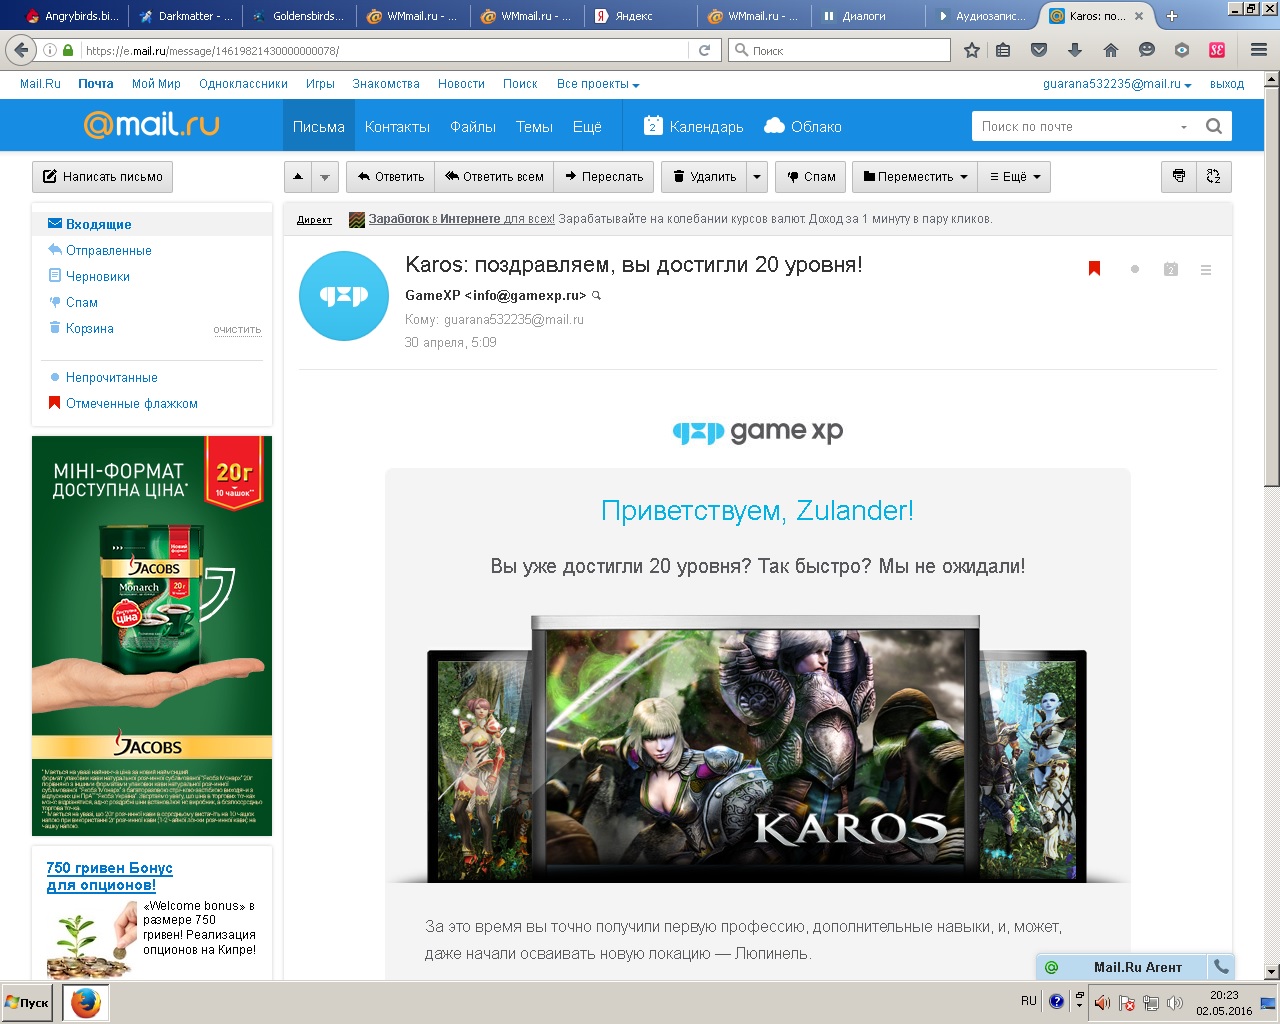Save page to Pocket icon

pyautogui.click(x=1039, y=50)
